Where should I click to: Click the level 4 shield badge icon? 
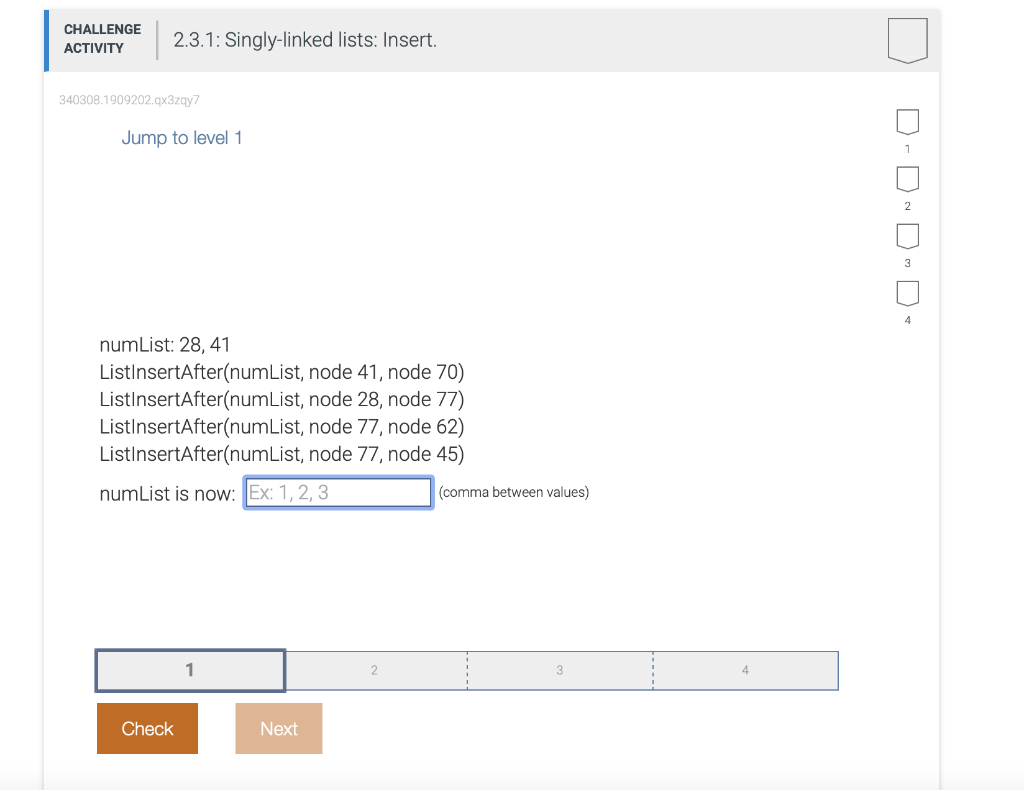point(907,294)
